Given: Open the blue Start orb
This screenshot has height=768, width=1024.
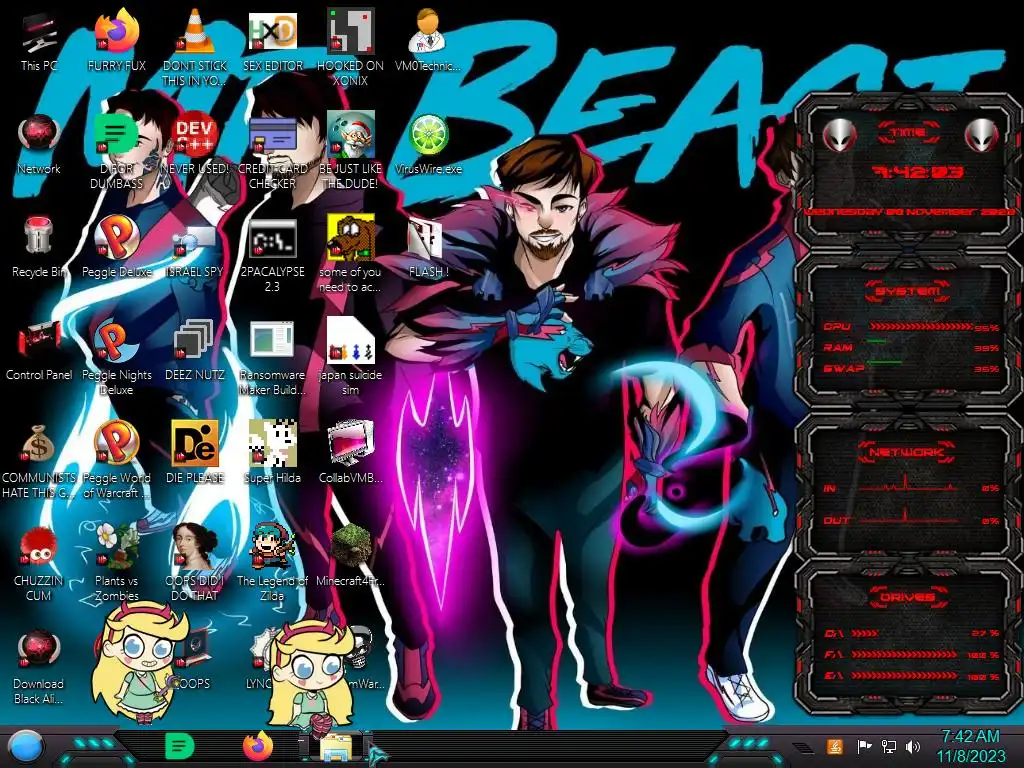Looking at the screenshot, I should tap(26, 746).
